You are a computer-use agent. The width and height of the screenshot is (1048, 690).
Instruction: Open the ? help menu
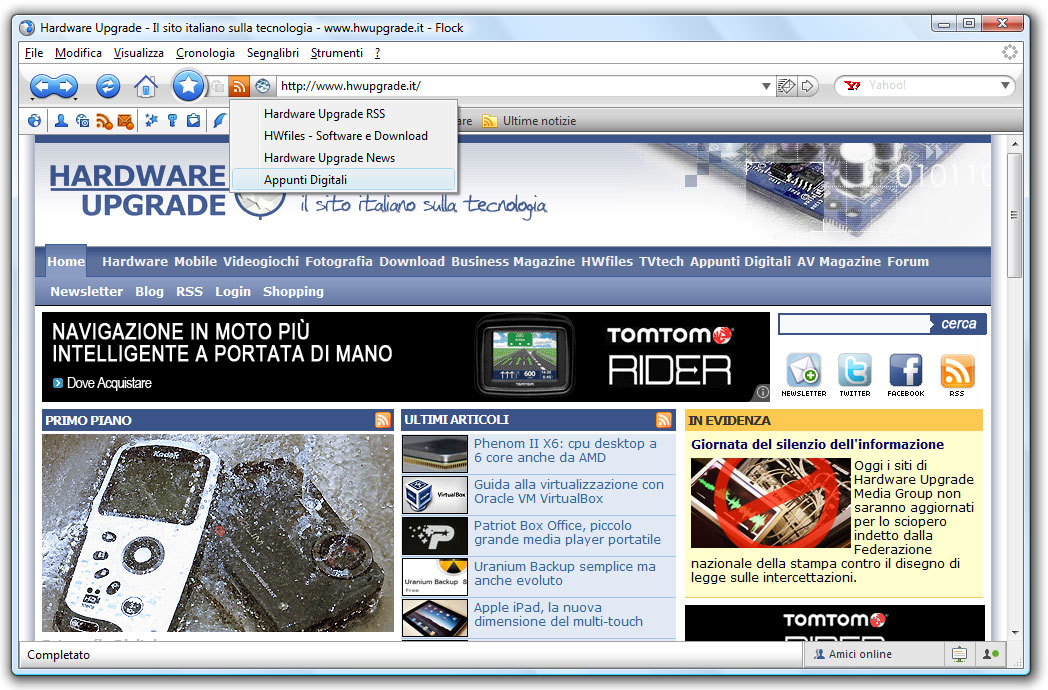coord(378,53)
